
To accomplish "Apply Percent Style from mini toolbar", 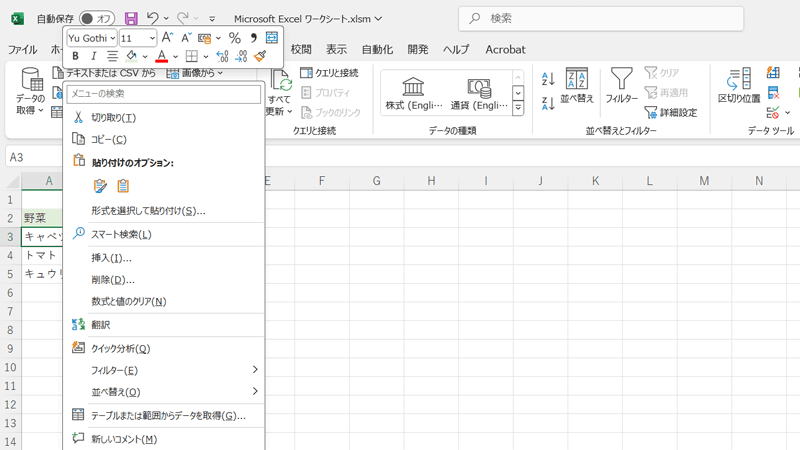I will pyautogui.click(x=235, y=38).
